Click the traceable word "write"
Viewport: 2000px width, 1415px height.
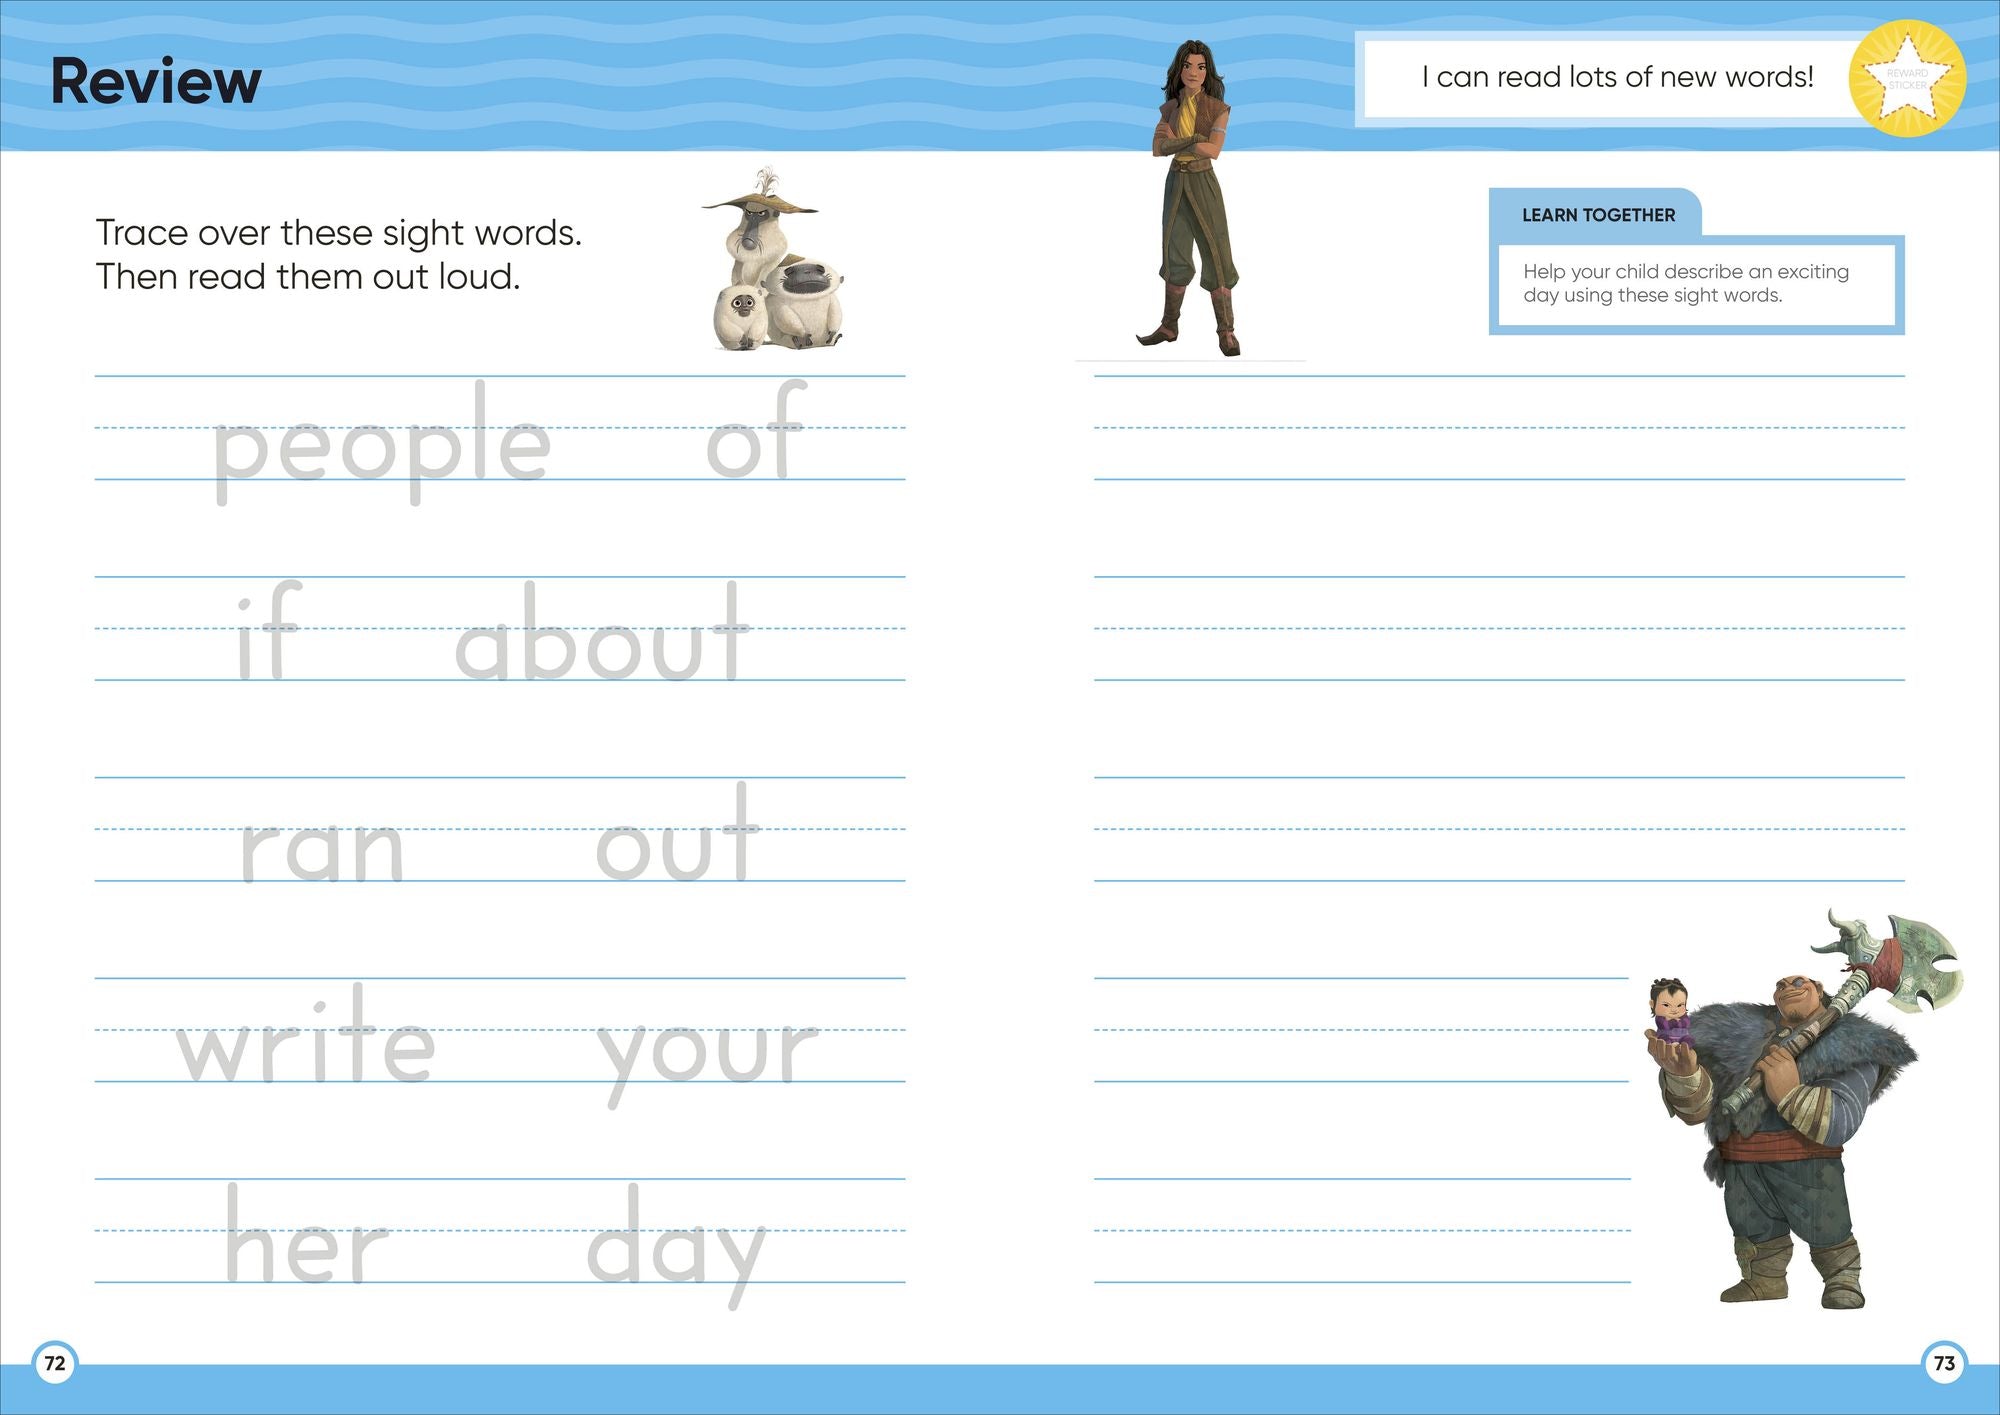pos(306,1040)
